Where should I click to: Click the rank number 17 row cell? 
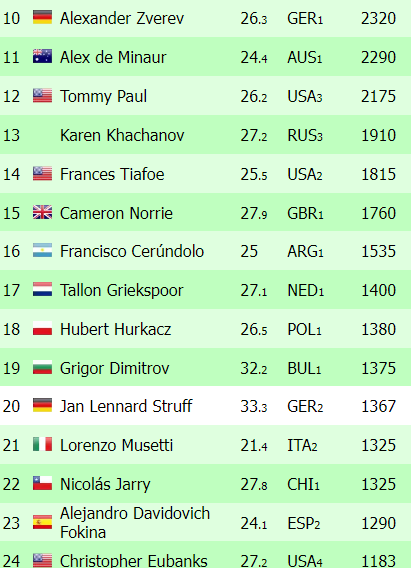pos(11,291)
